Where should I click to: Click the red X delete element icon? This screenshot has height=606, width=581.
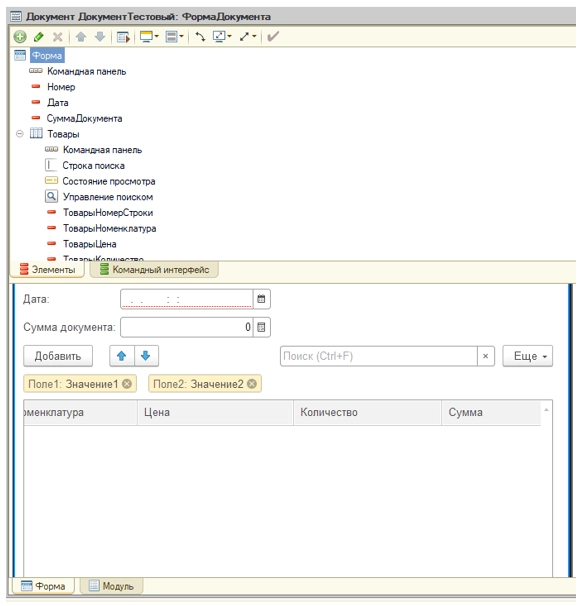coord(58,37)
